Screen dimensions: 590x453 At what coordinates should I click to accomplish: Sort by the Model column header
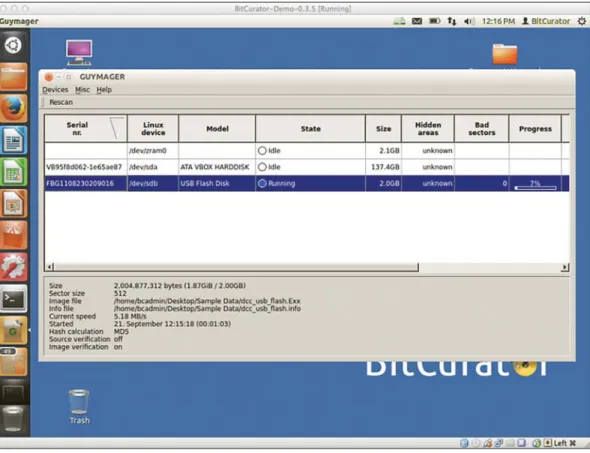[x=217, y=129]
